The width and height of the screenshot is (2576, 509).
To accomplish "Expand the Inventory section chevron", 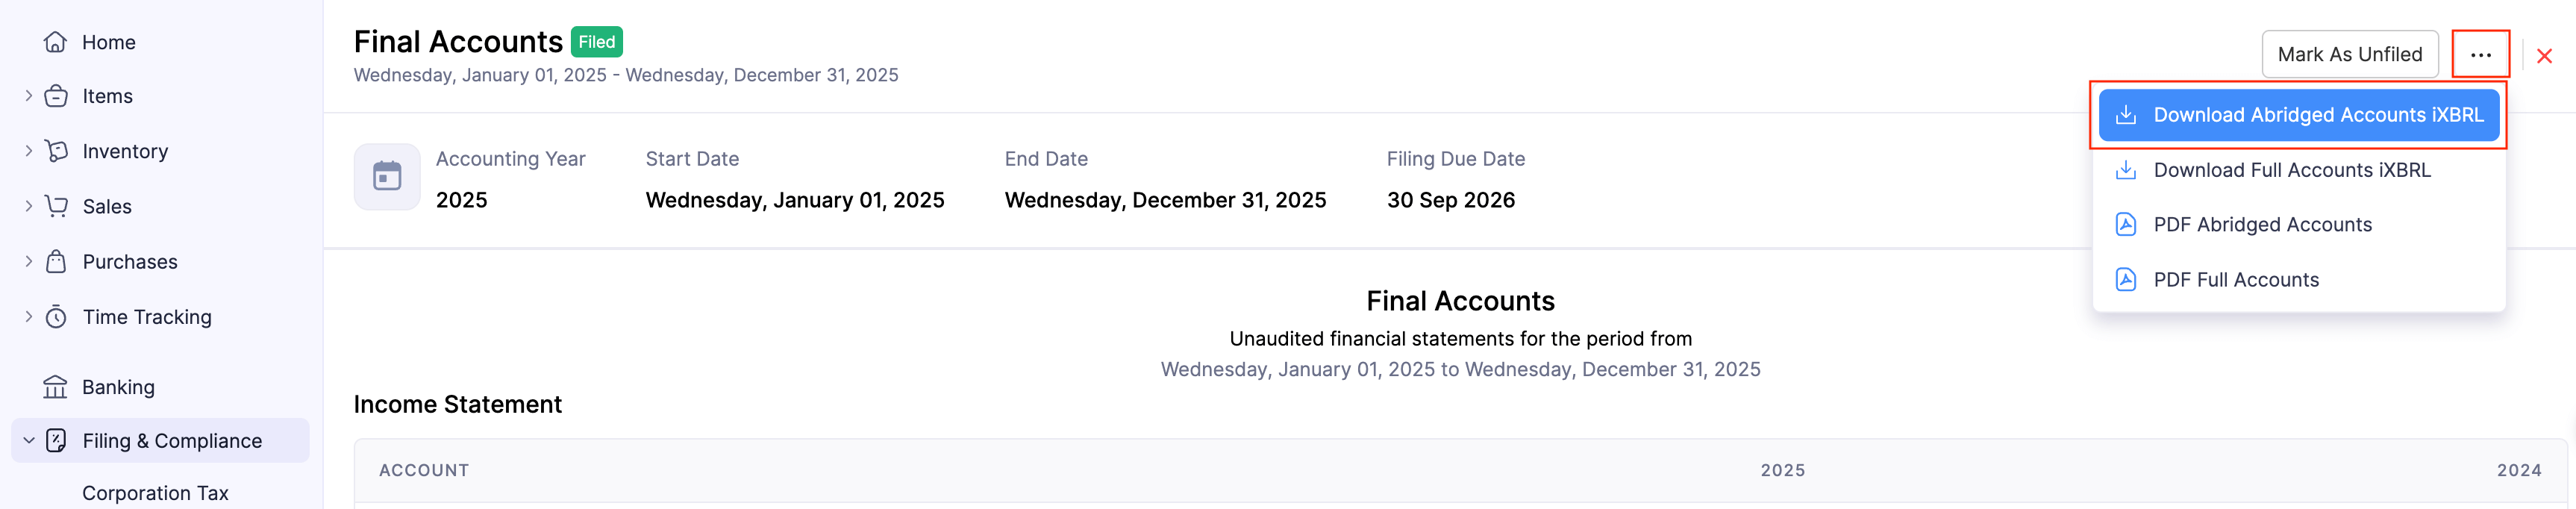I will click(28, 151).
